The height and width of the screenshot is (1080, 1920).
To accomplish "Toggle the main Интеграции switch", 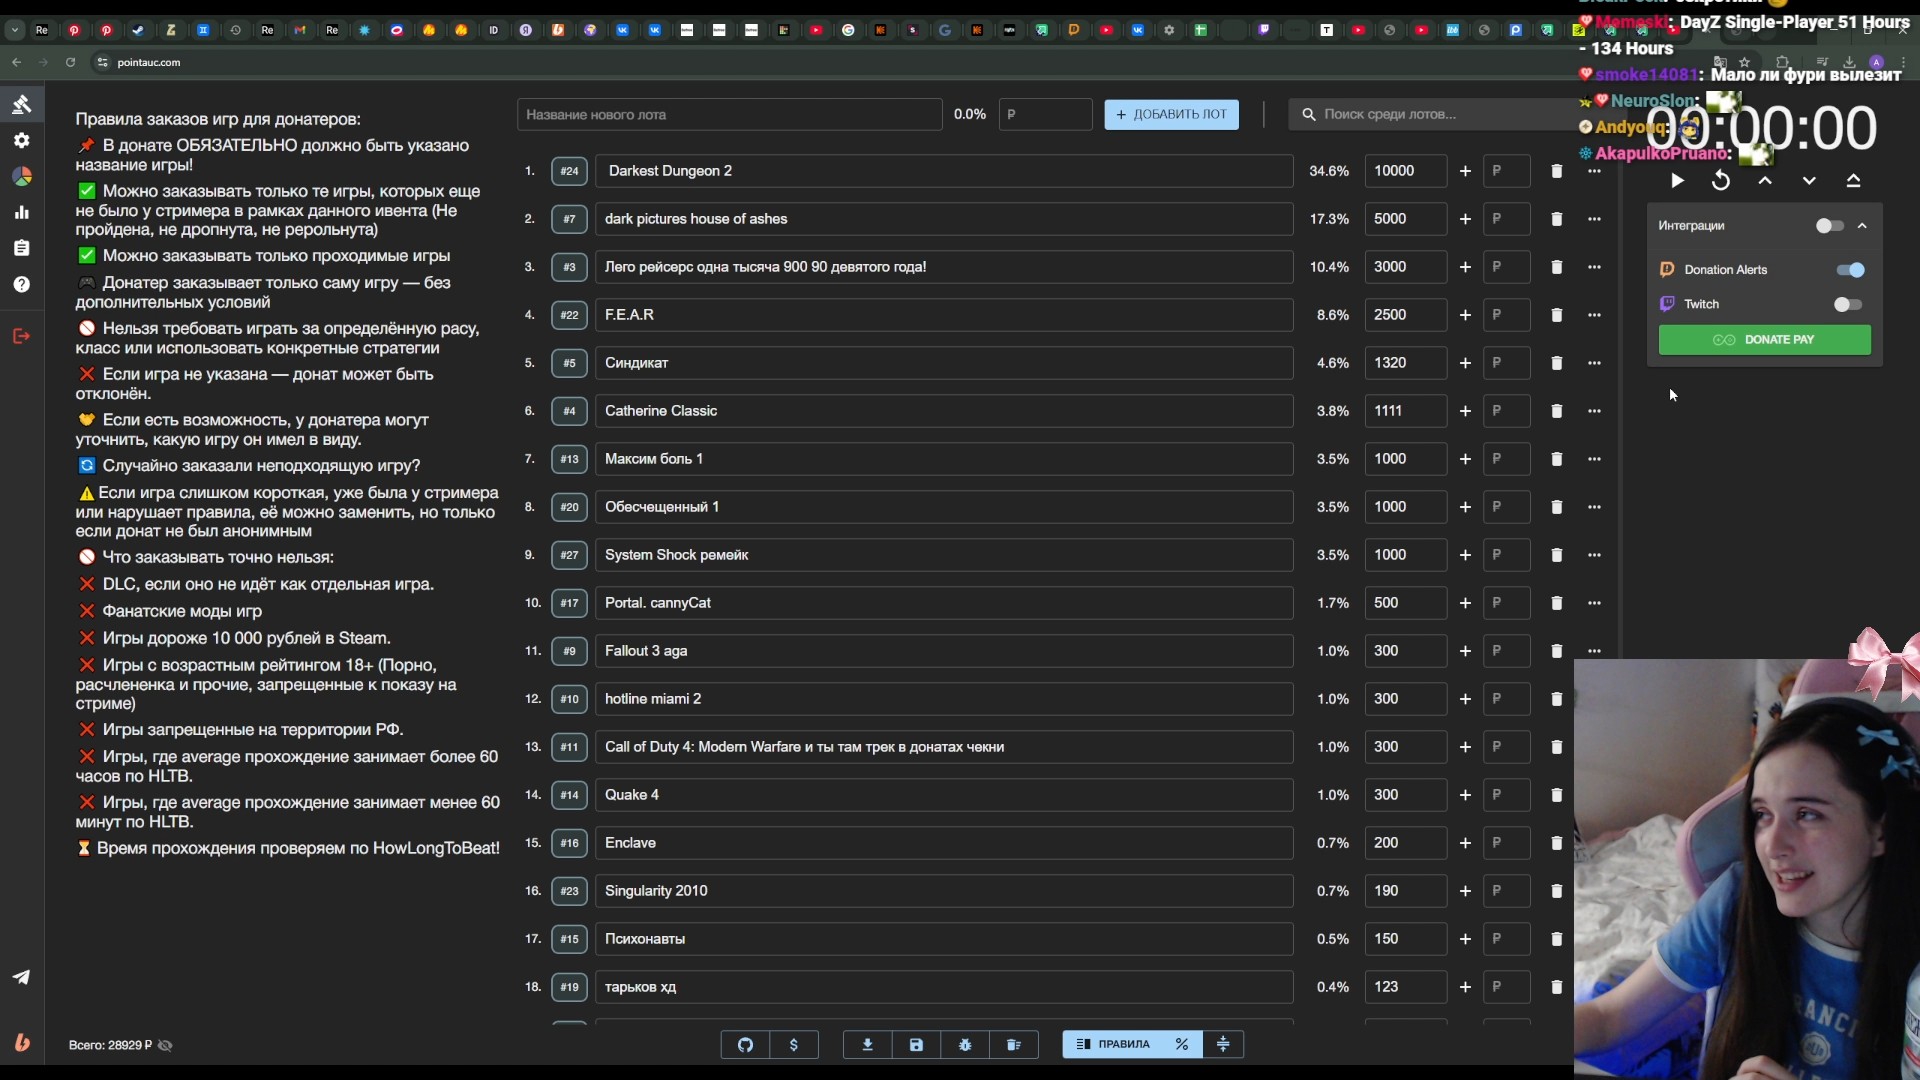I will pyautogui.click(x=1829, y=226).
